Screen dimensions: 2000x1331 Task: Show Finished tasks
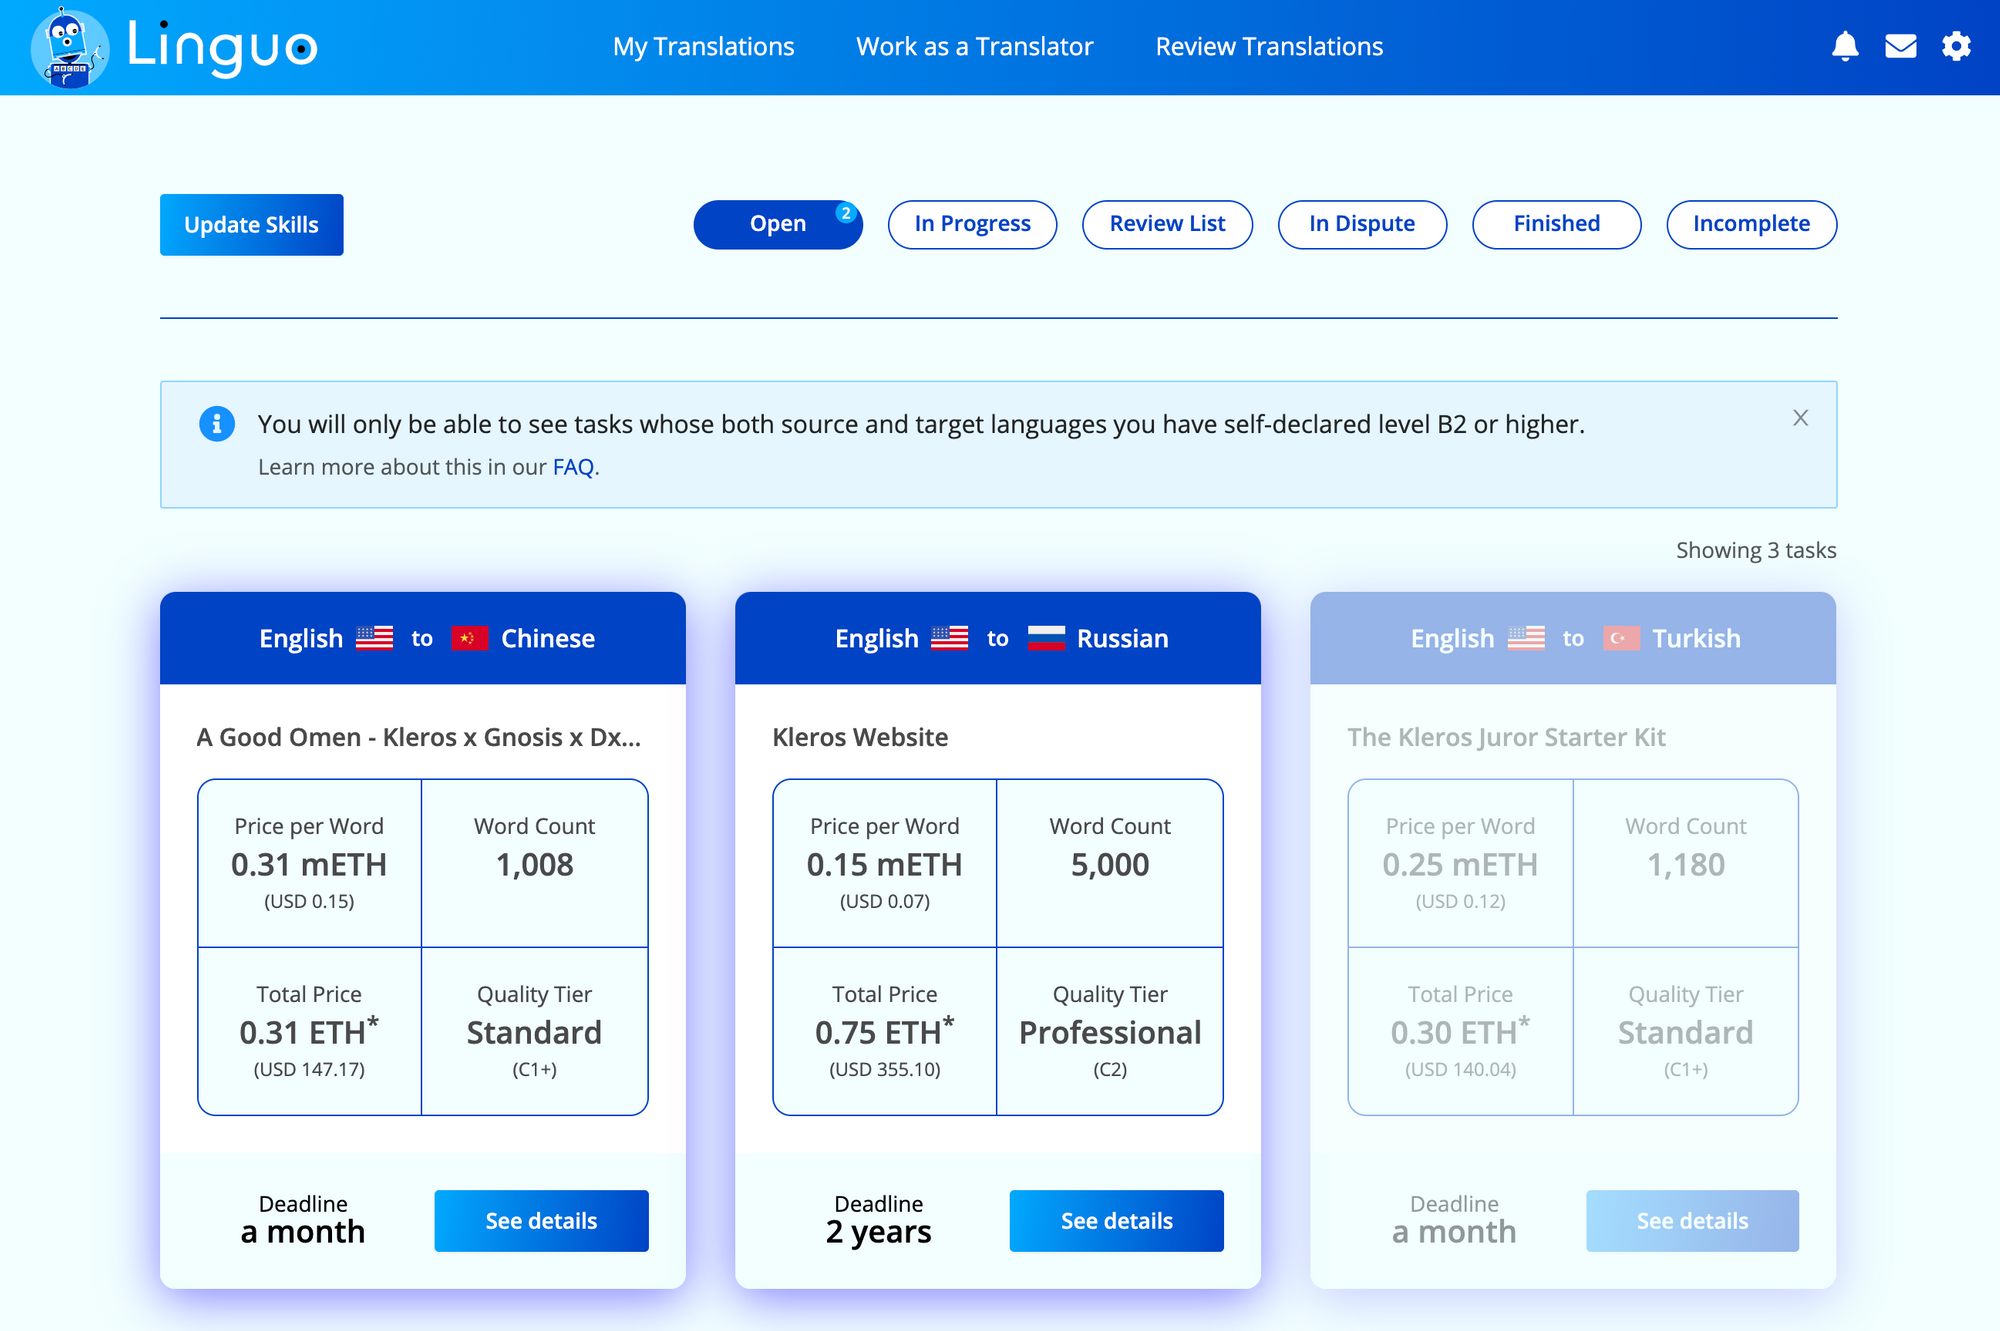point(1556,224)
